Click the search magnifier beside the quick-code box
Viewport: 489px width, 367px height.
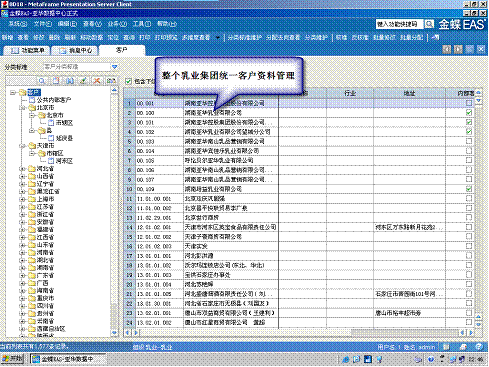pos(429,24)
